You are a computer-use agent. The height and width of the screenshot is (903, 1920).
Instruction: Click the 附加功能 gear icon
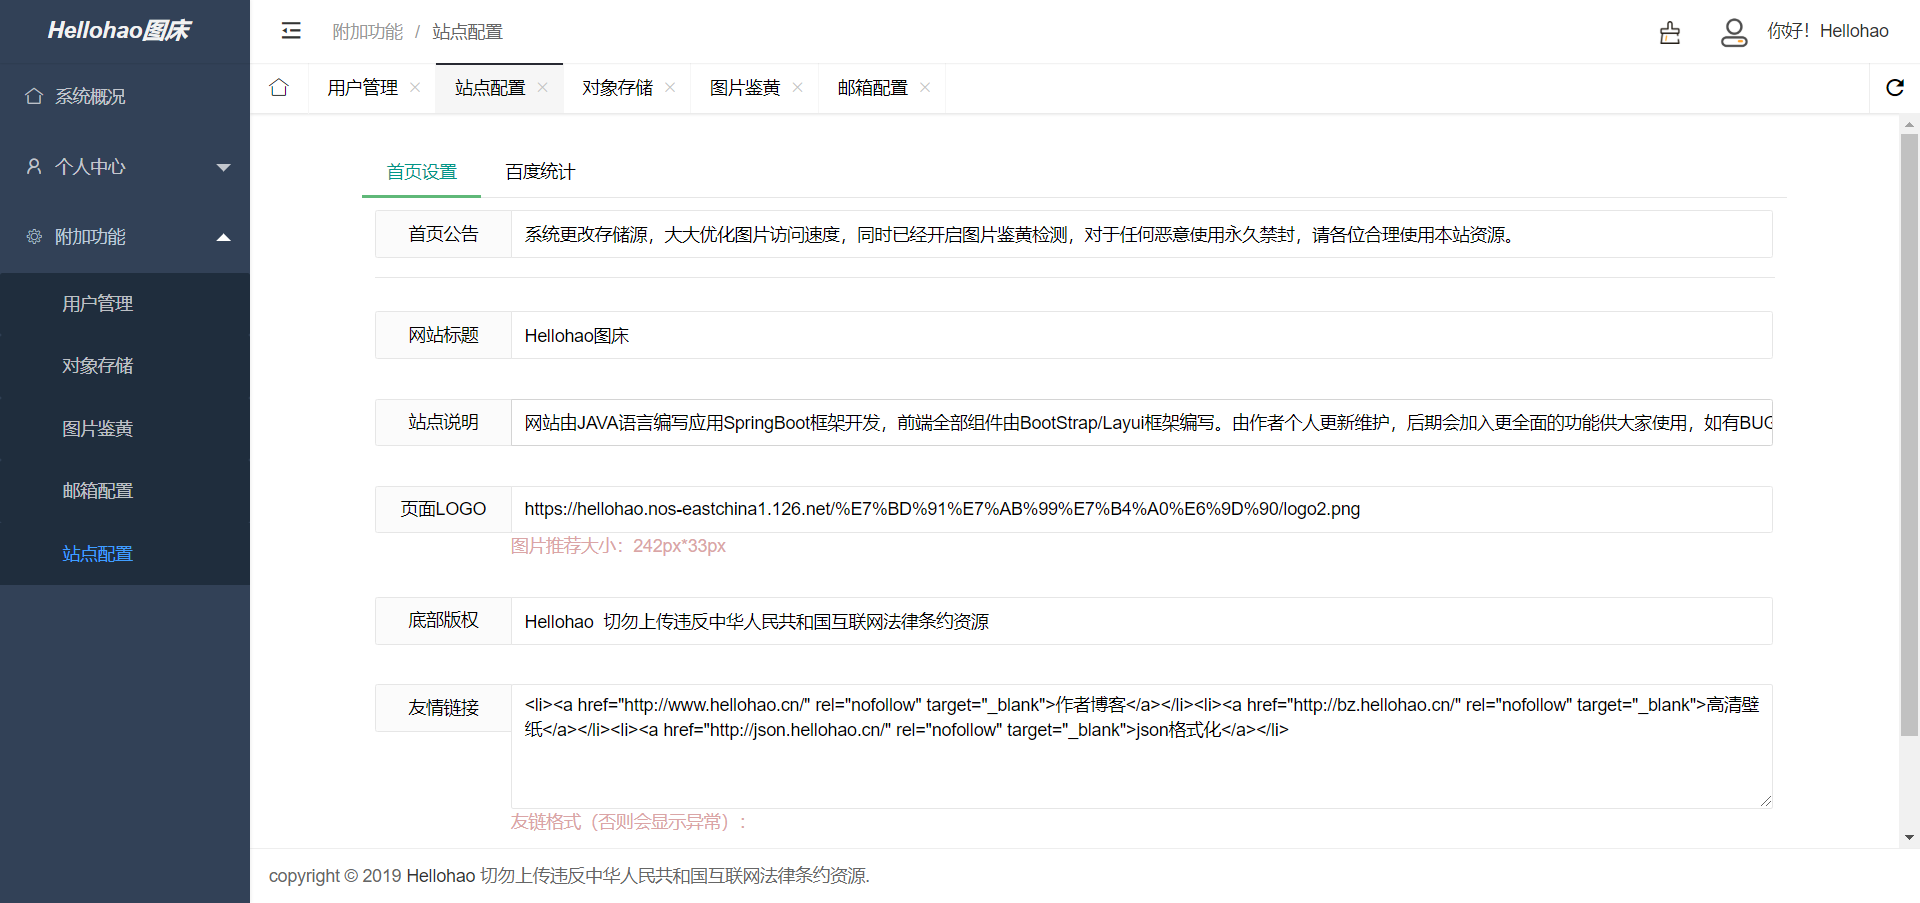coord(33,237)
